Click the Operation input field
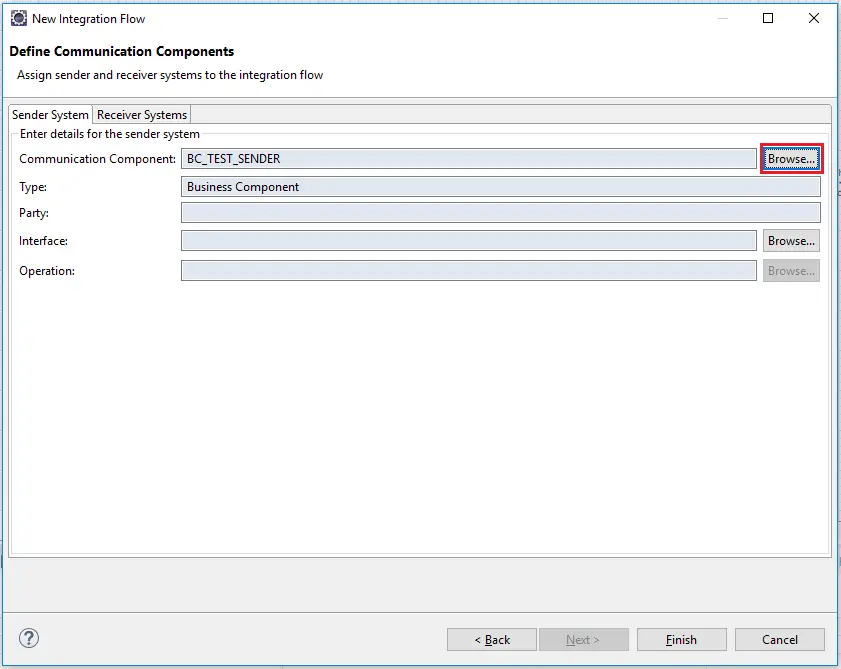This screenshot has height=669, width=841. pyautogui.click(x=469, y=271)
